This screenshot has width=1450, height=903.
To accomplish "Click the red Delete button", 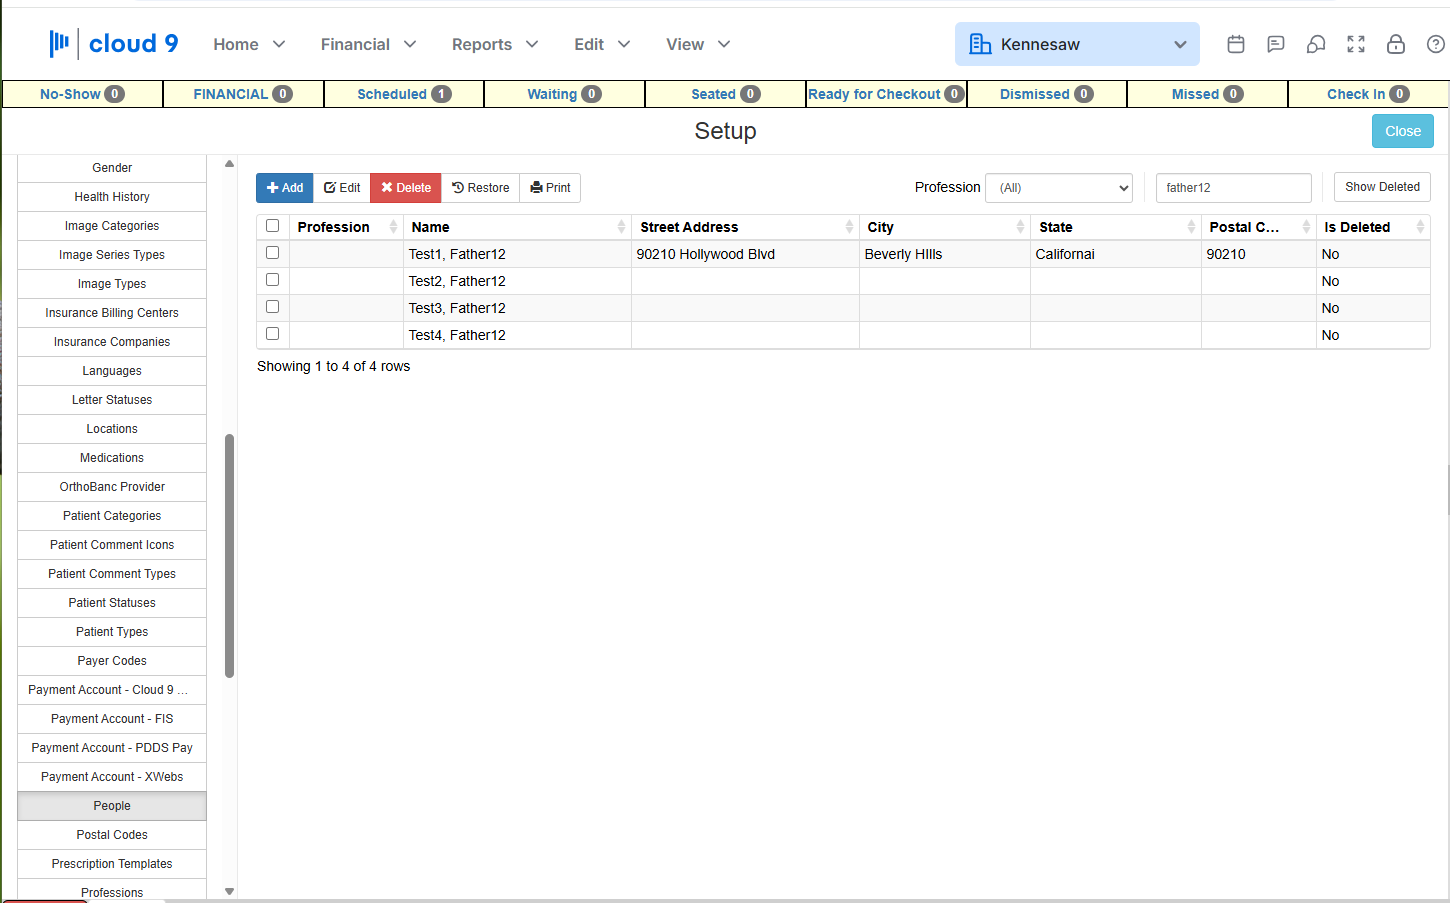I will [x=406, y=188].
